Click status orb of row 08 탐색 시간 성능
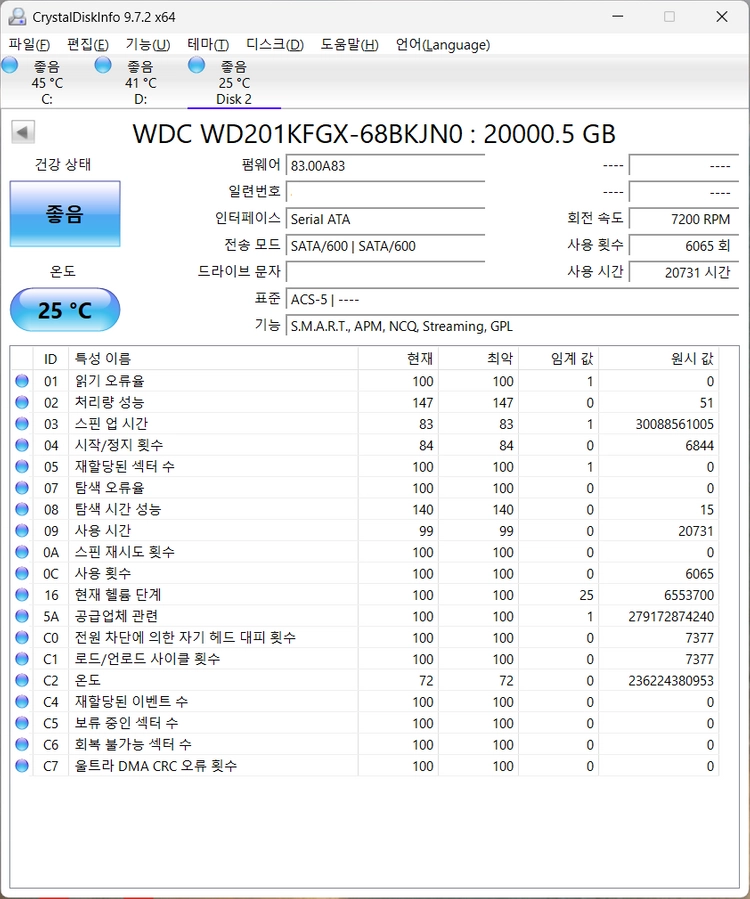Screen dimensions: 750x899 [22, 509]
